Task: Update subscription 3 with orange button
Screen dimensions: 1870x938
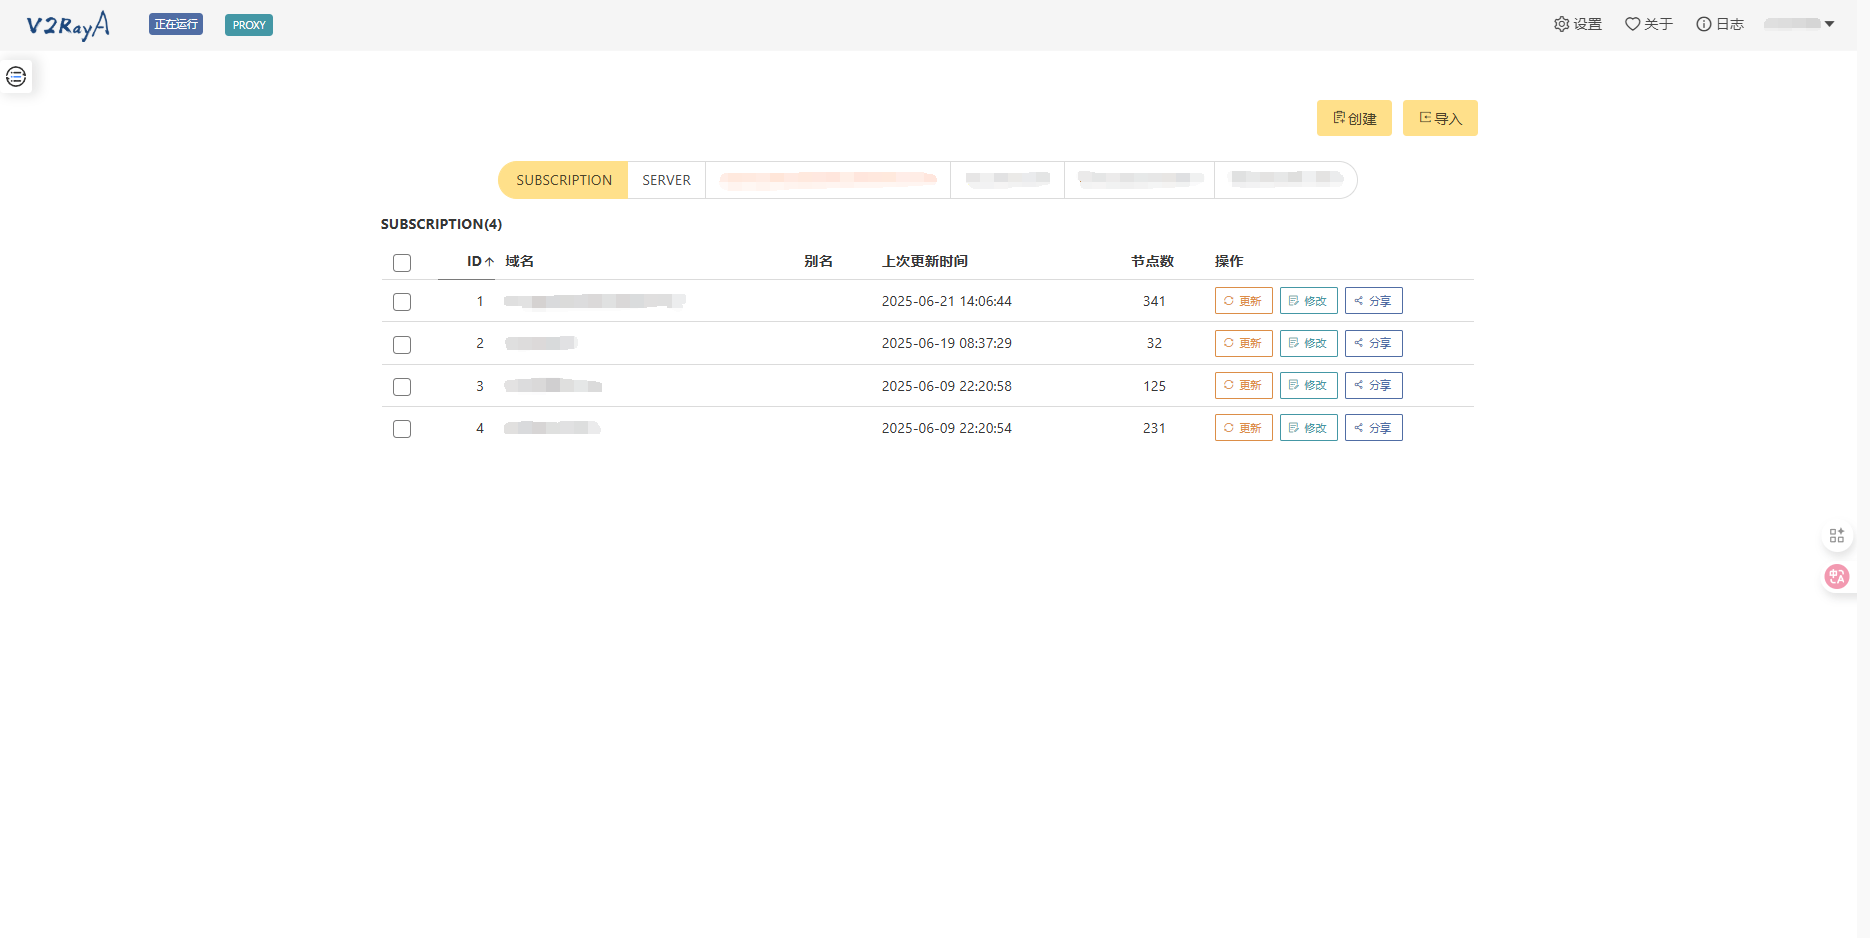Action: (1243, 386)
